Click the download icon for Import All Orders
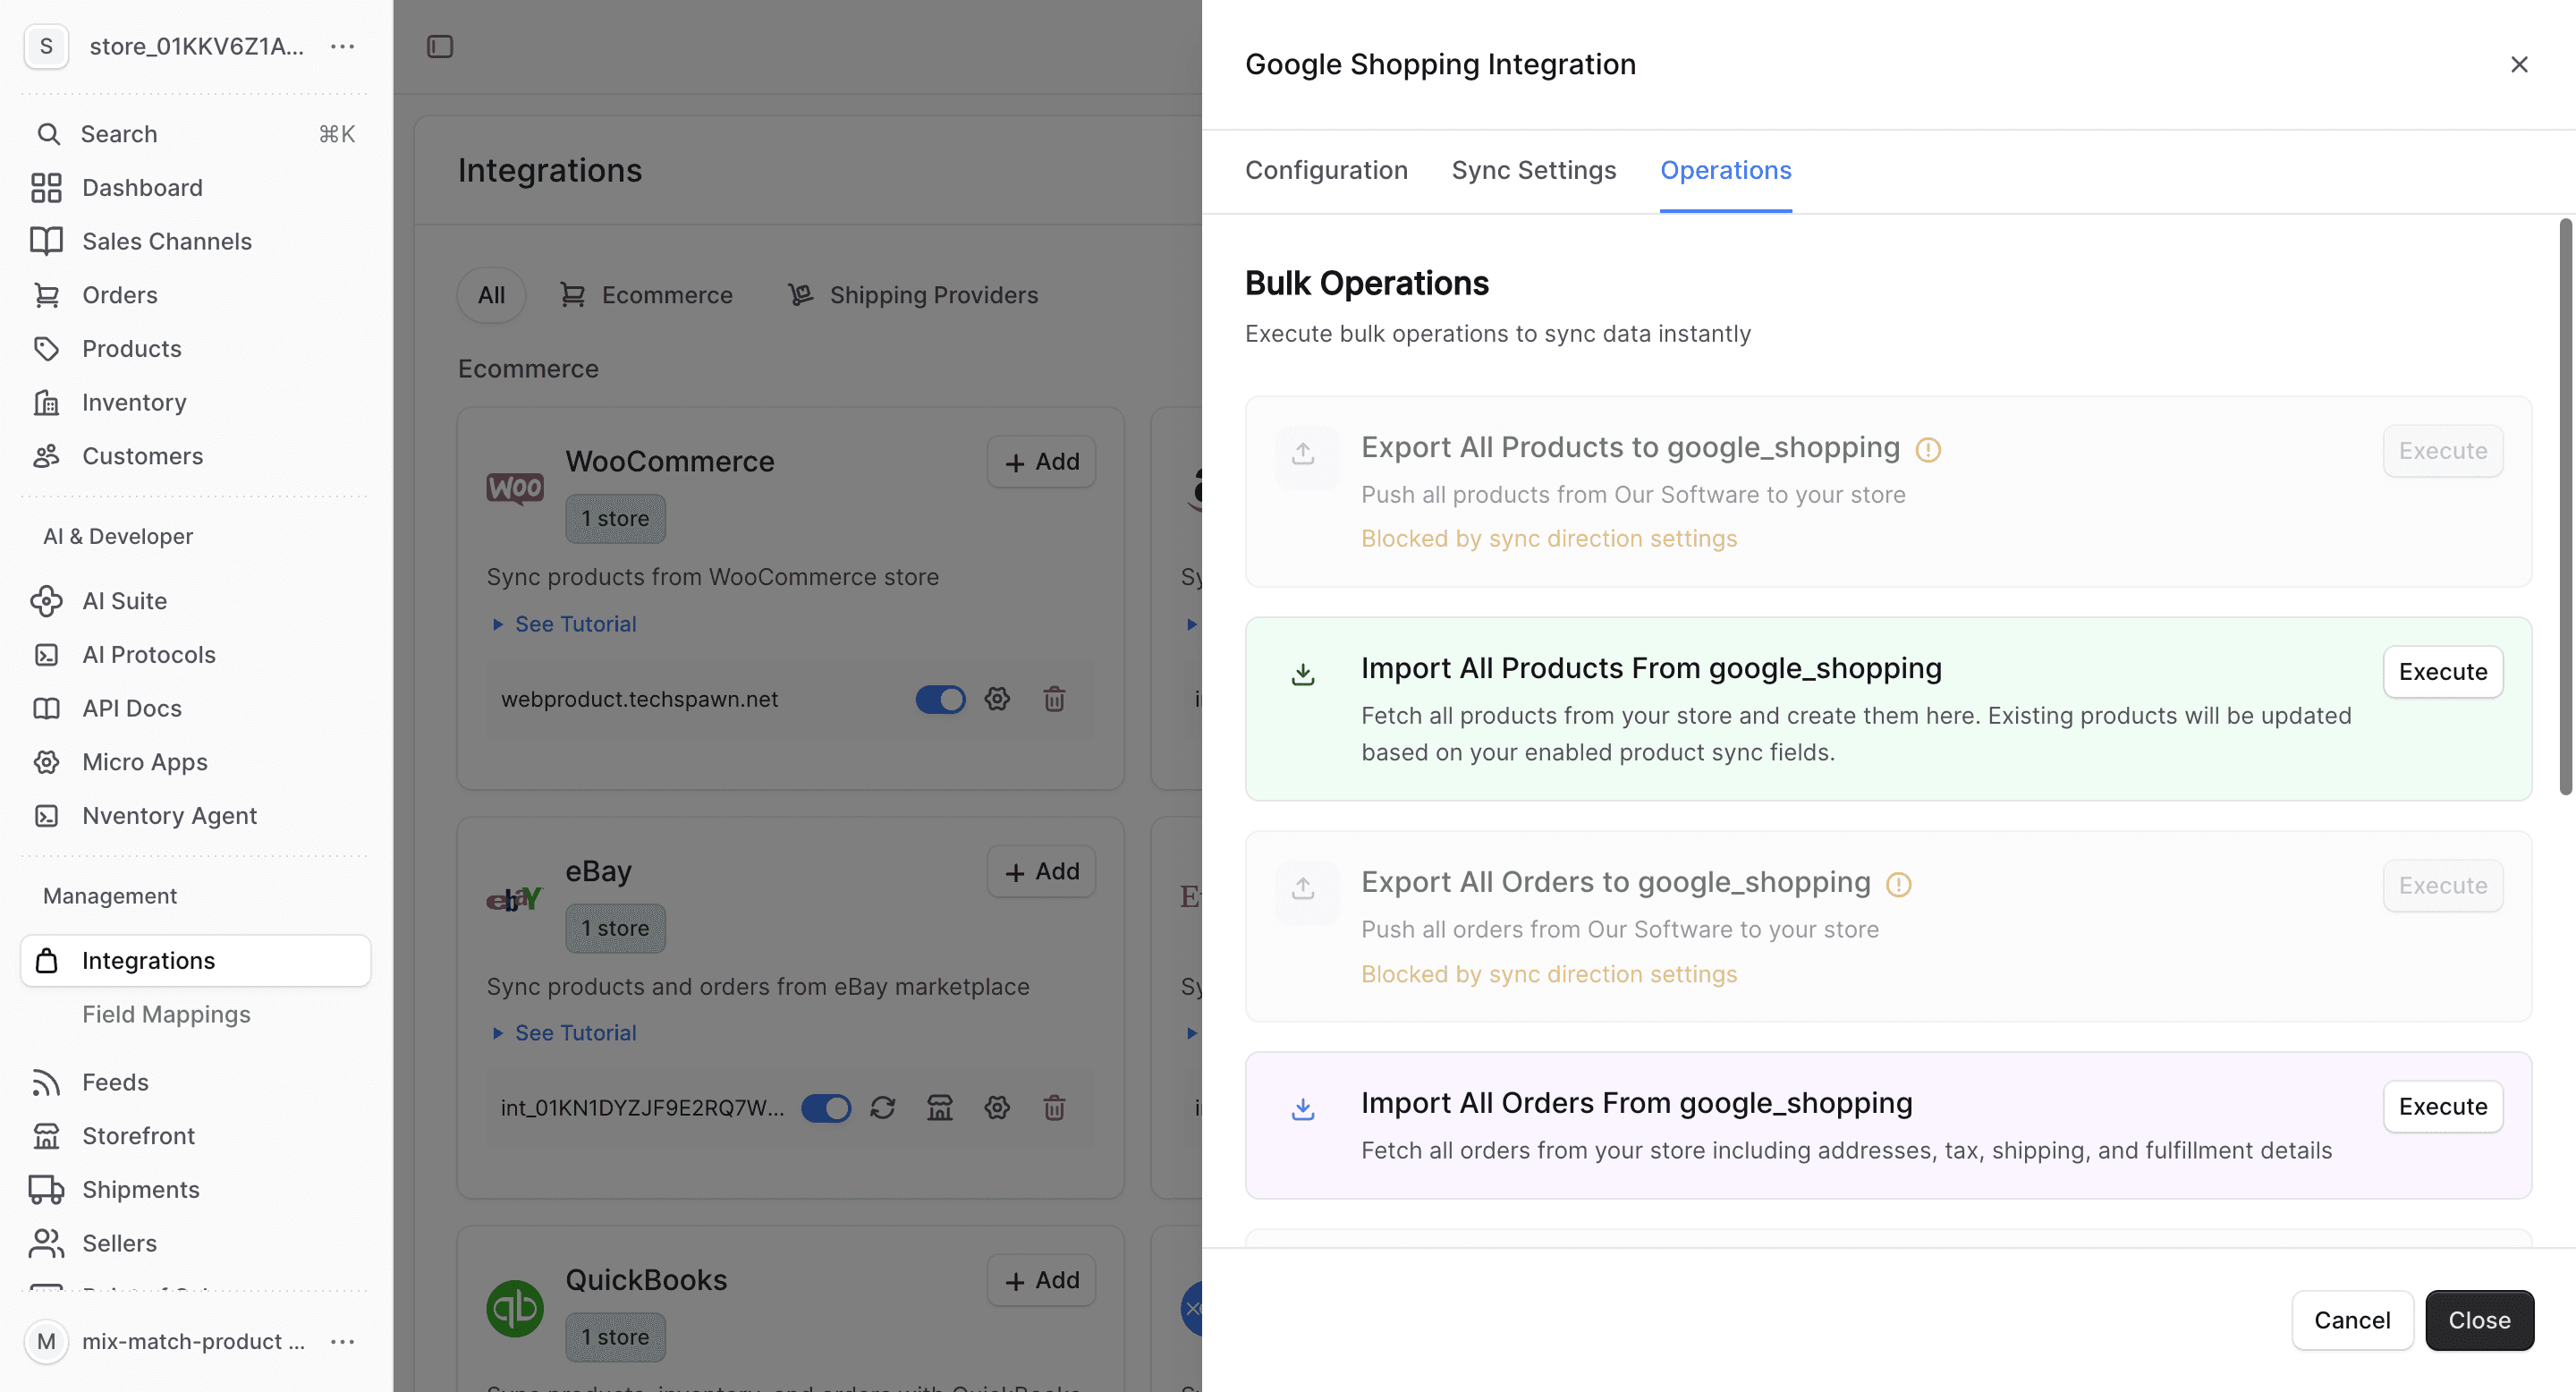The image size is (2576, 1392). pos(1302,1109)
